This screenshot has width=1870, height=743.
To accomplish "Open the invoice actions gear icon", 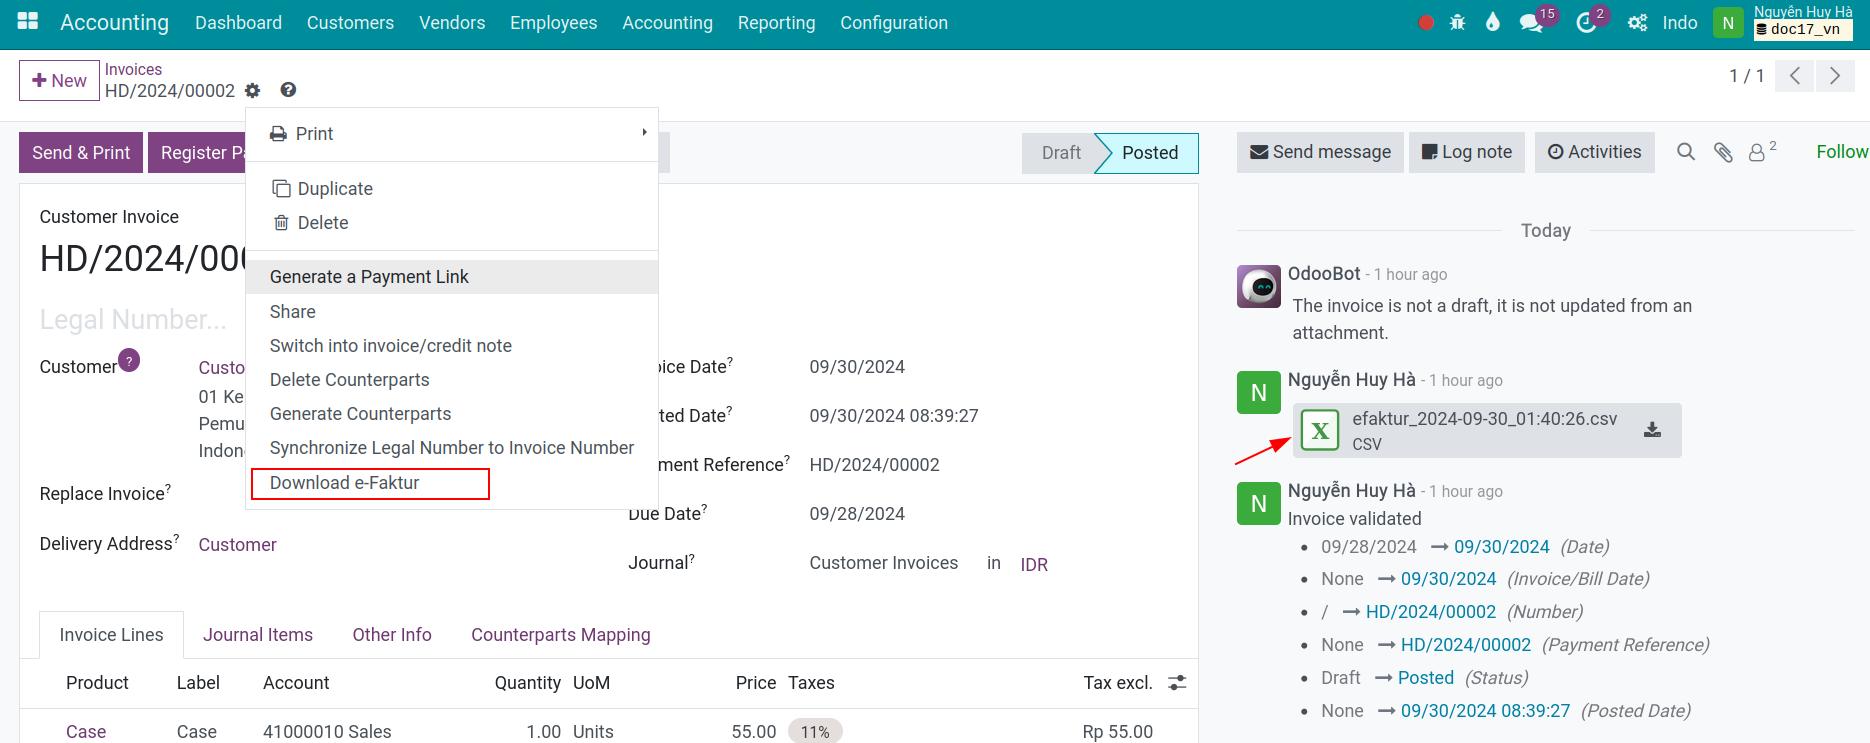I will coord(252,90).
